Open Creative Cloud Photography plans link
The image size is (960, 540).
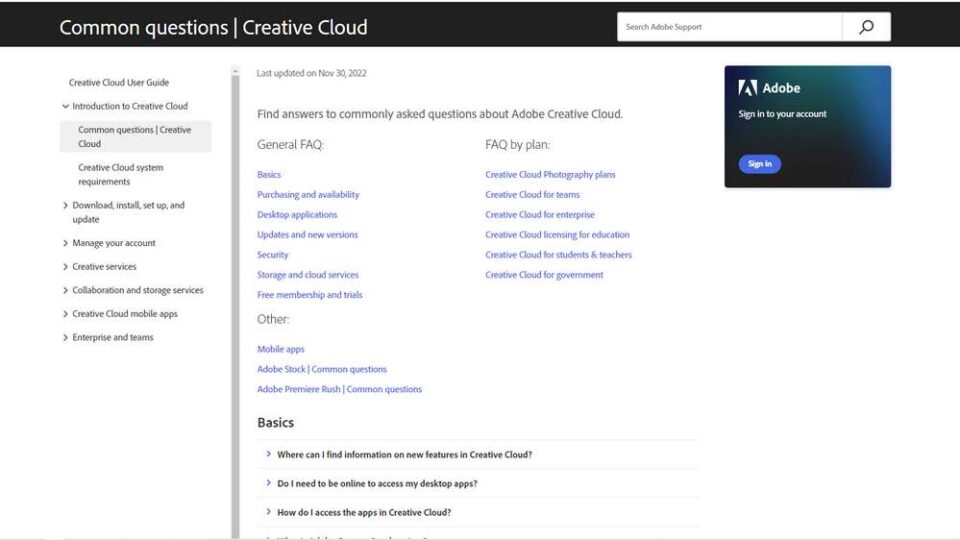coord(550,175)
